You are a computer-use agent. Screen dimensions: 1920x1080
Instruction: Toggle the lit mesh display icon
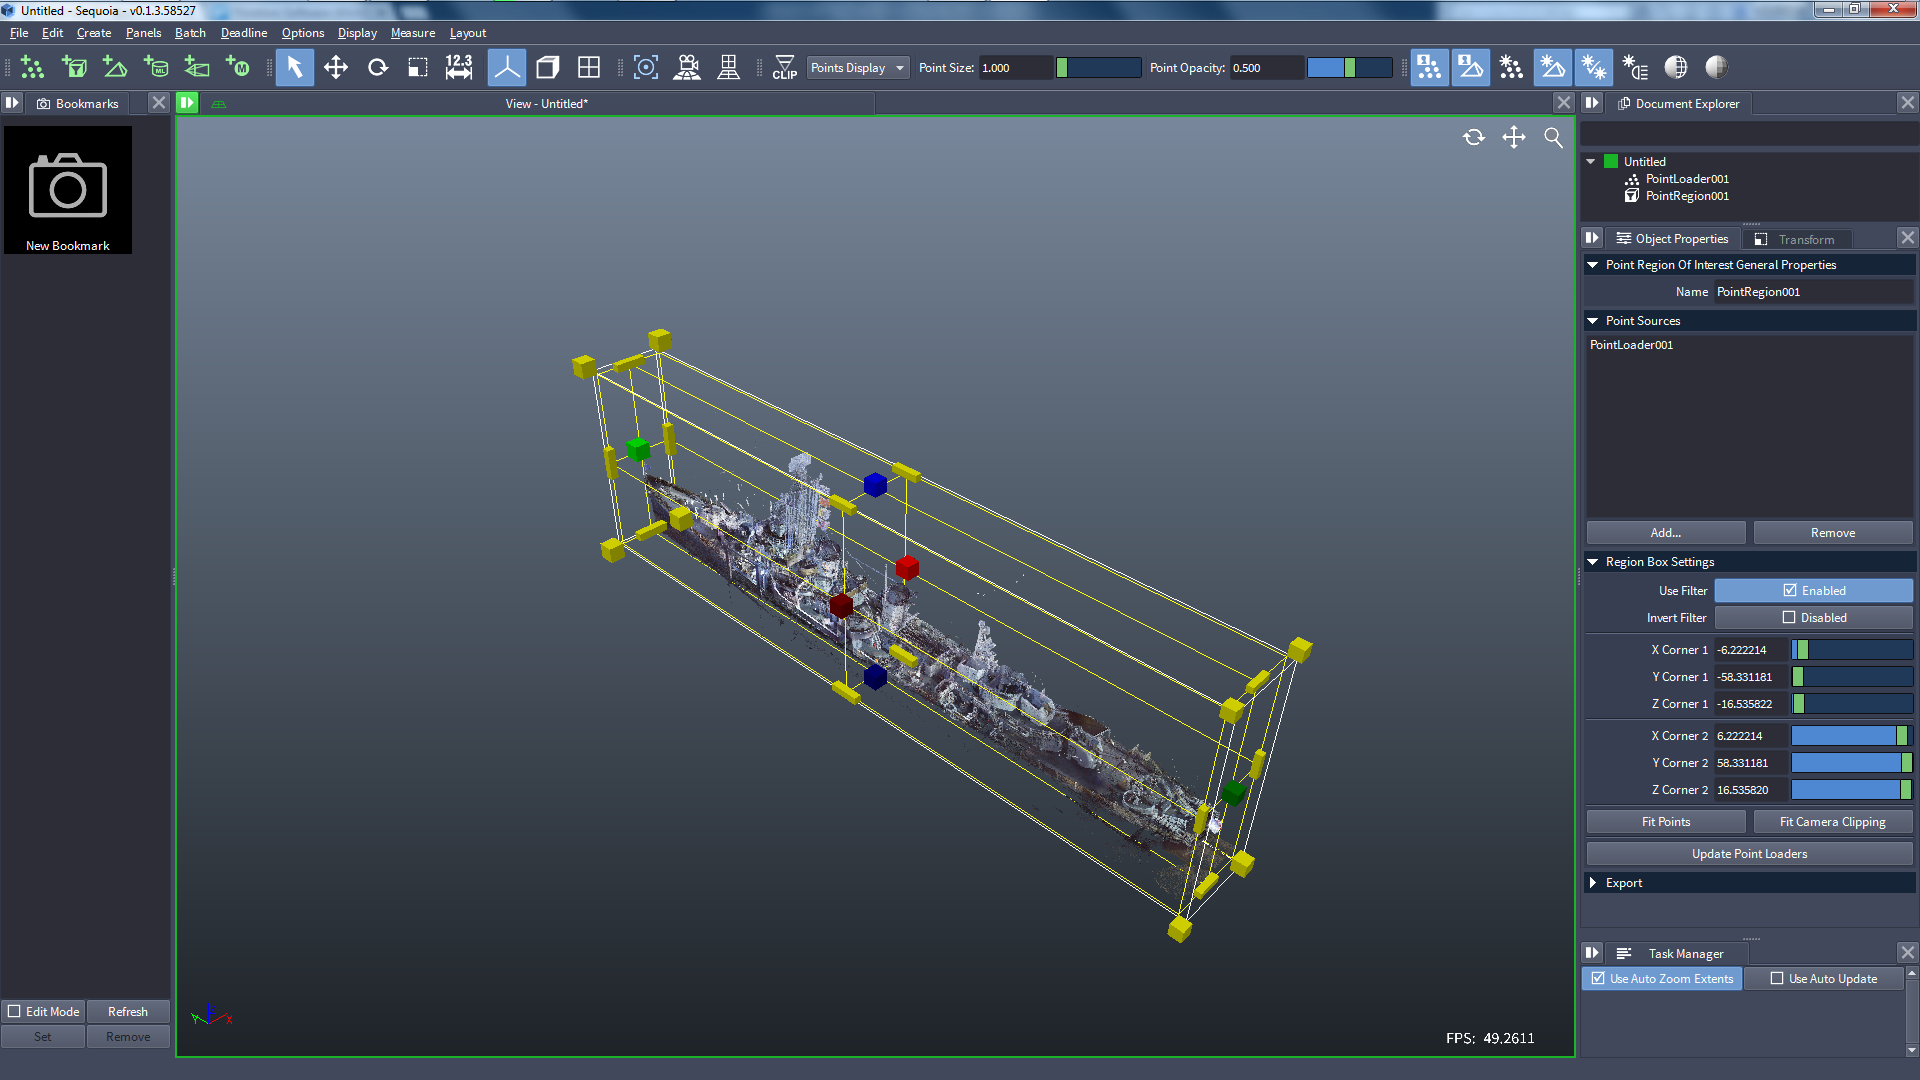click(x=1470, y=67)
